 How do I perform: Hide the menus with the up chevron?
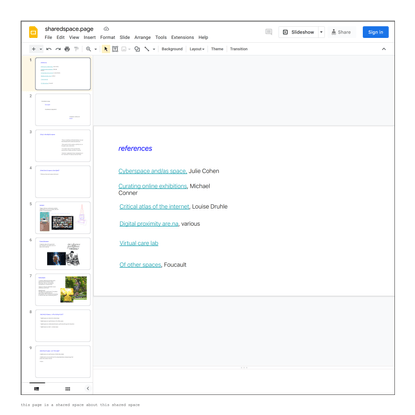(384, 49)
